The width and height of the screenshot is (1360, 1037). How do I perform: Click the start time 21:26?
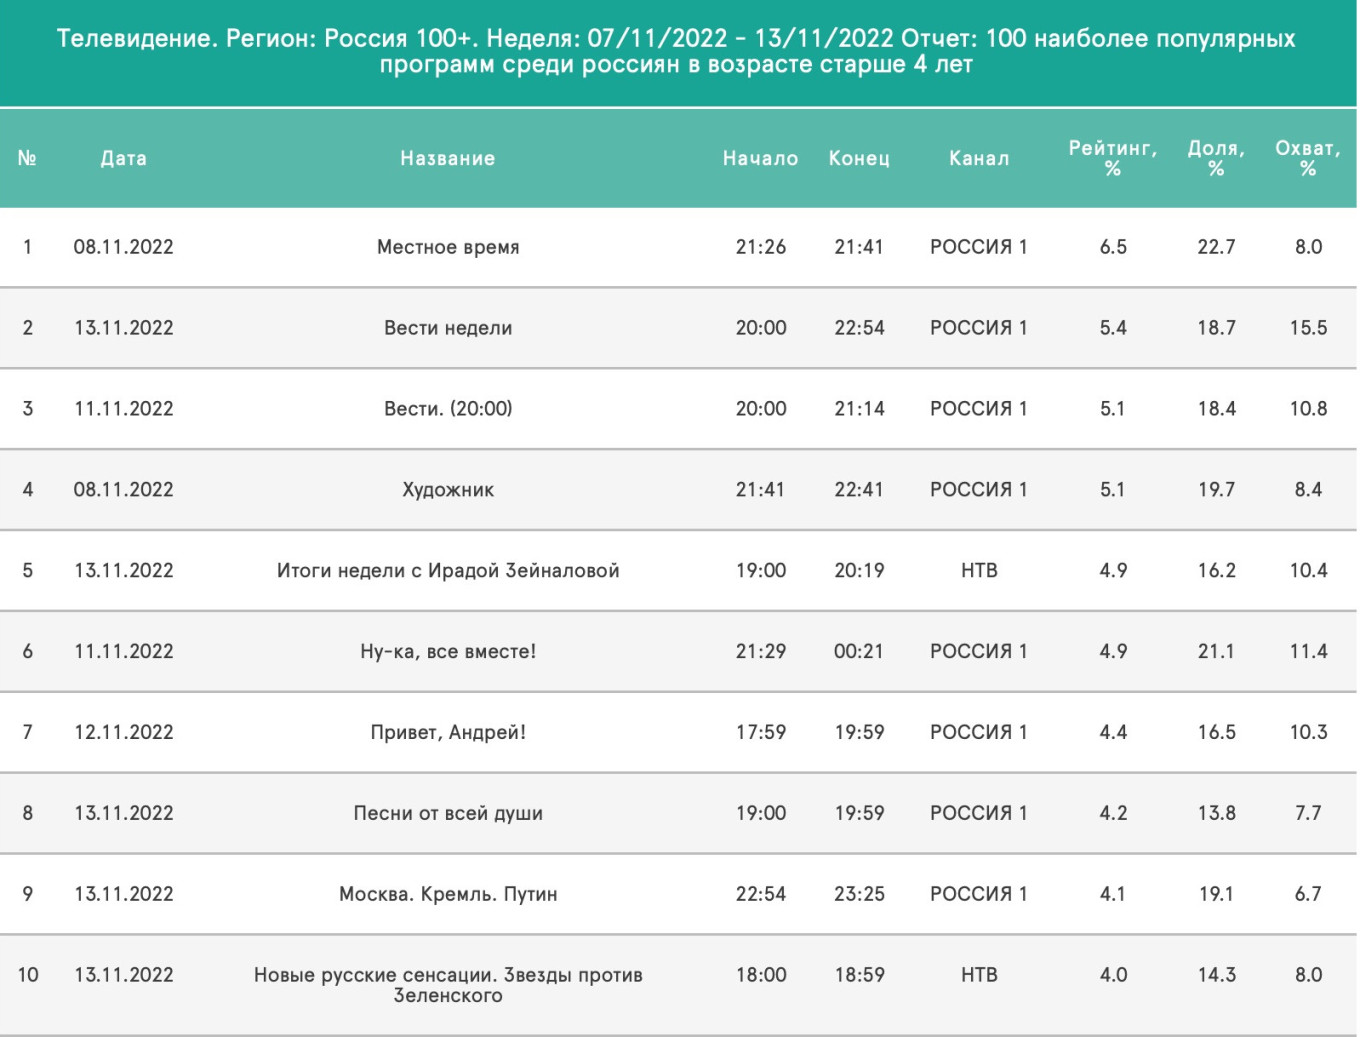pyautogui.click(x=761, y=247)
